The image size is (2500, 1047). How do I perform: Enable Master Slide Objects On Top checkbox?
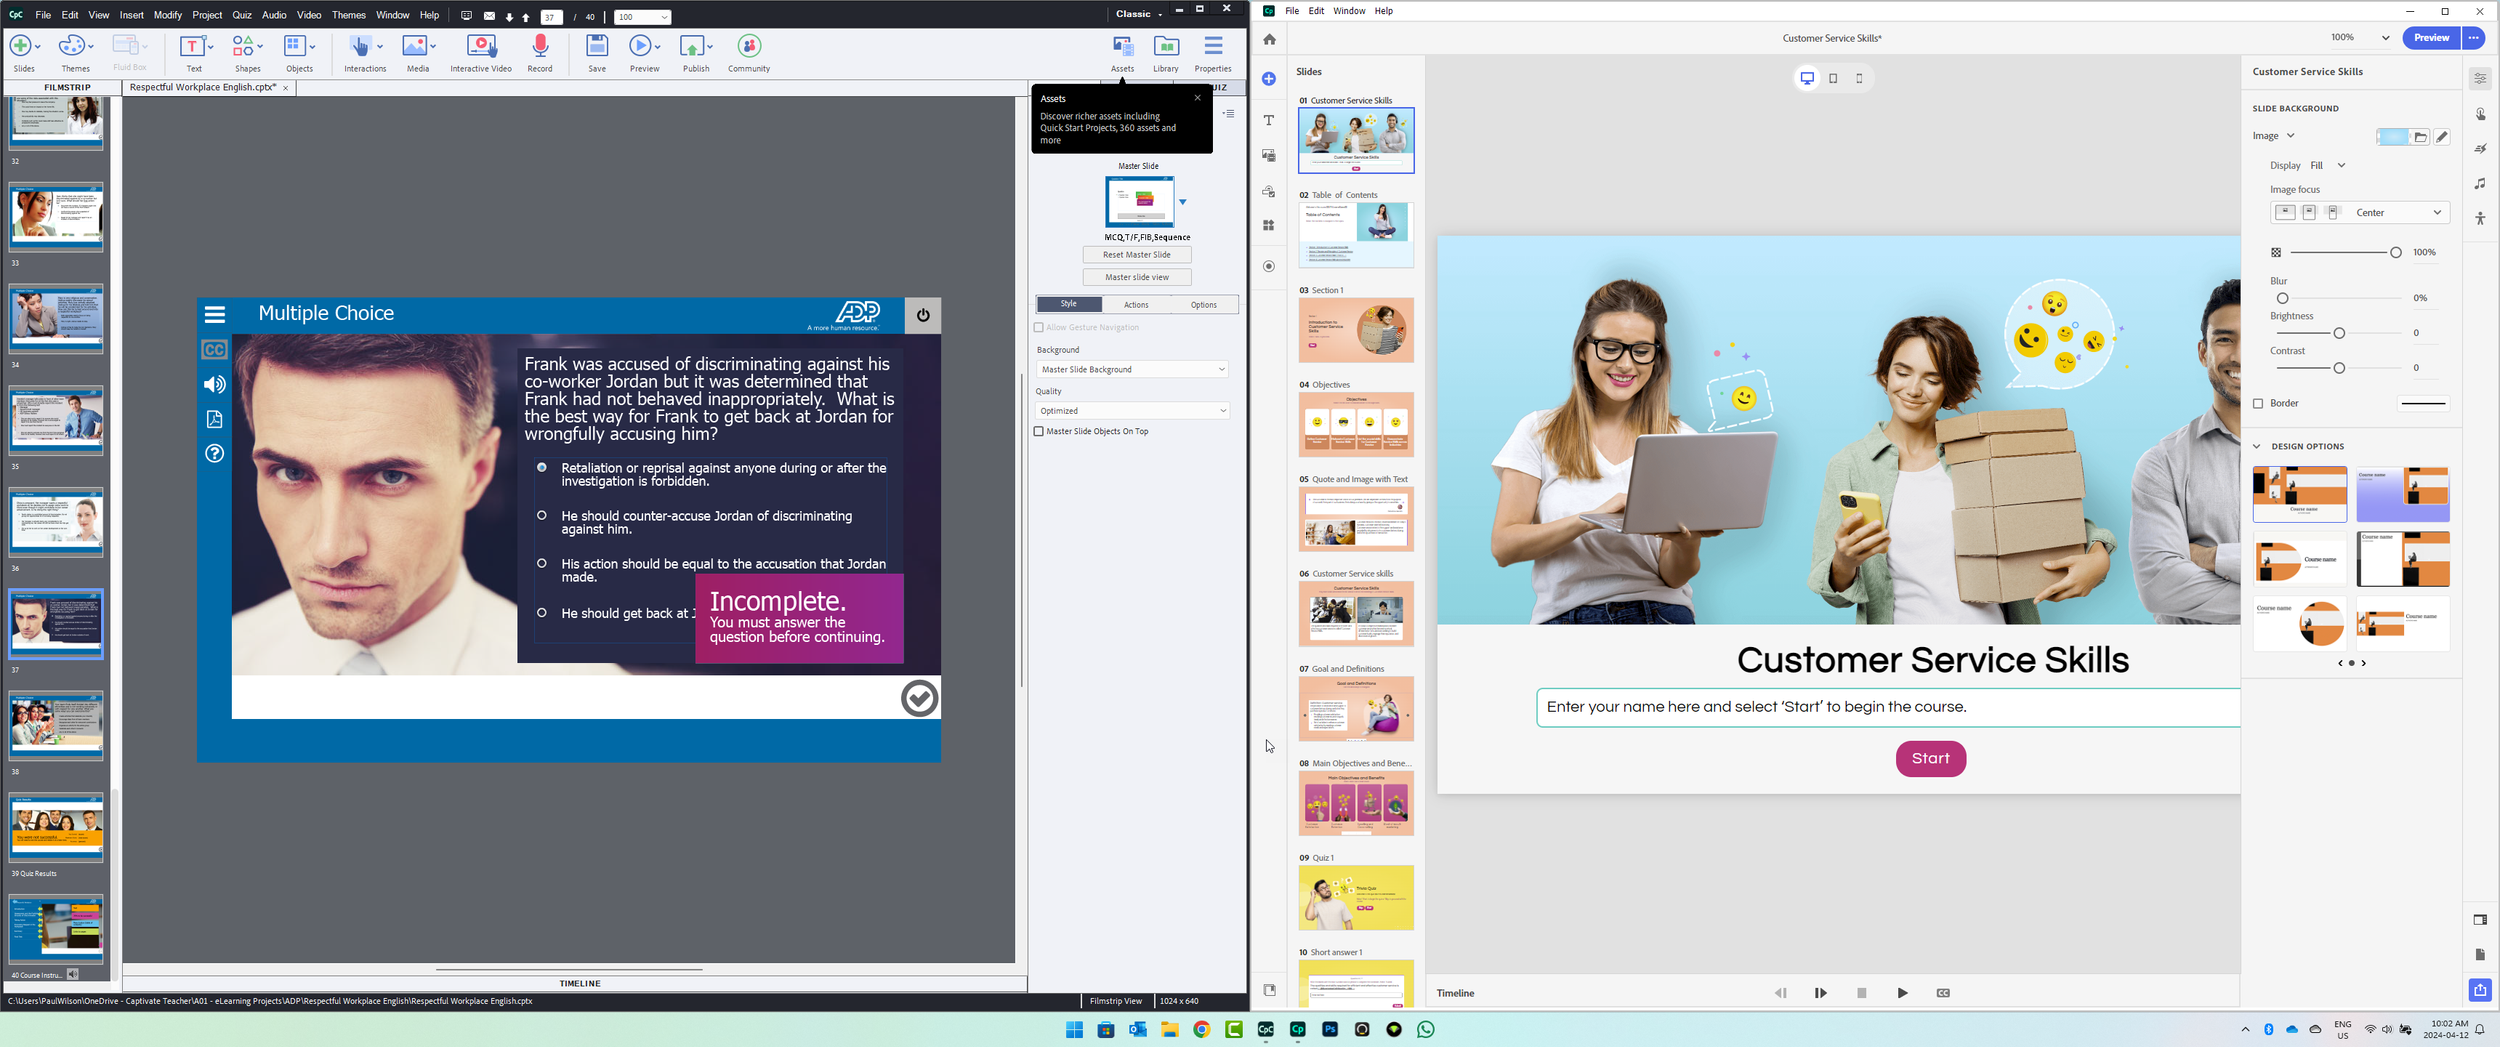[1039, 432]
